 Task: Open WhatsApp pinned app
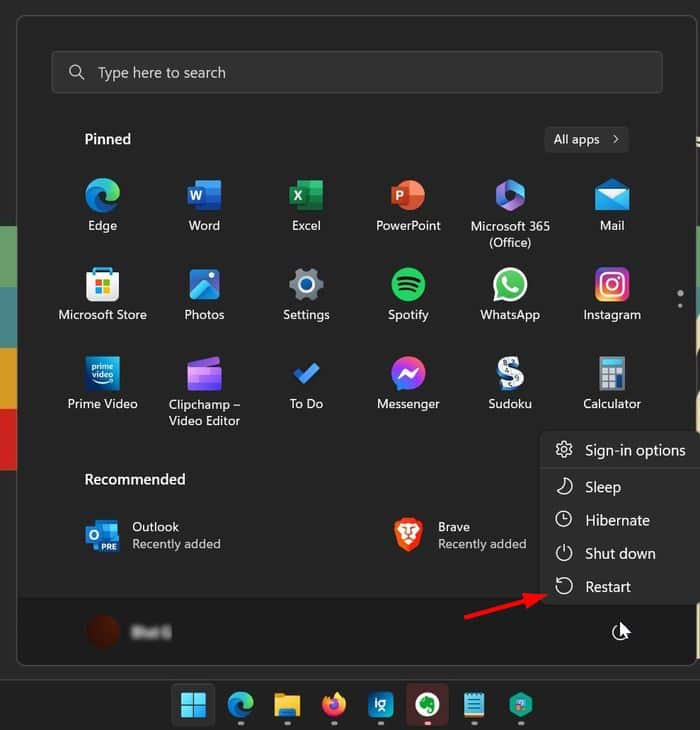(x=510, y=294)
